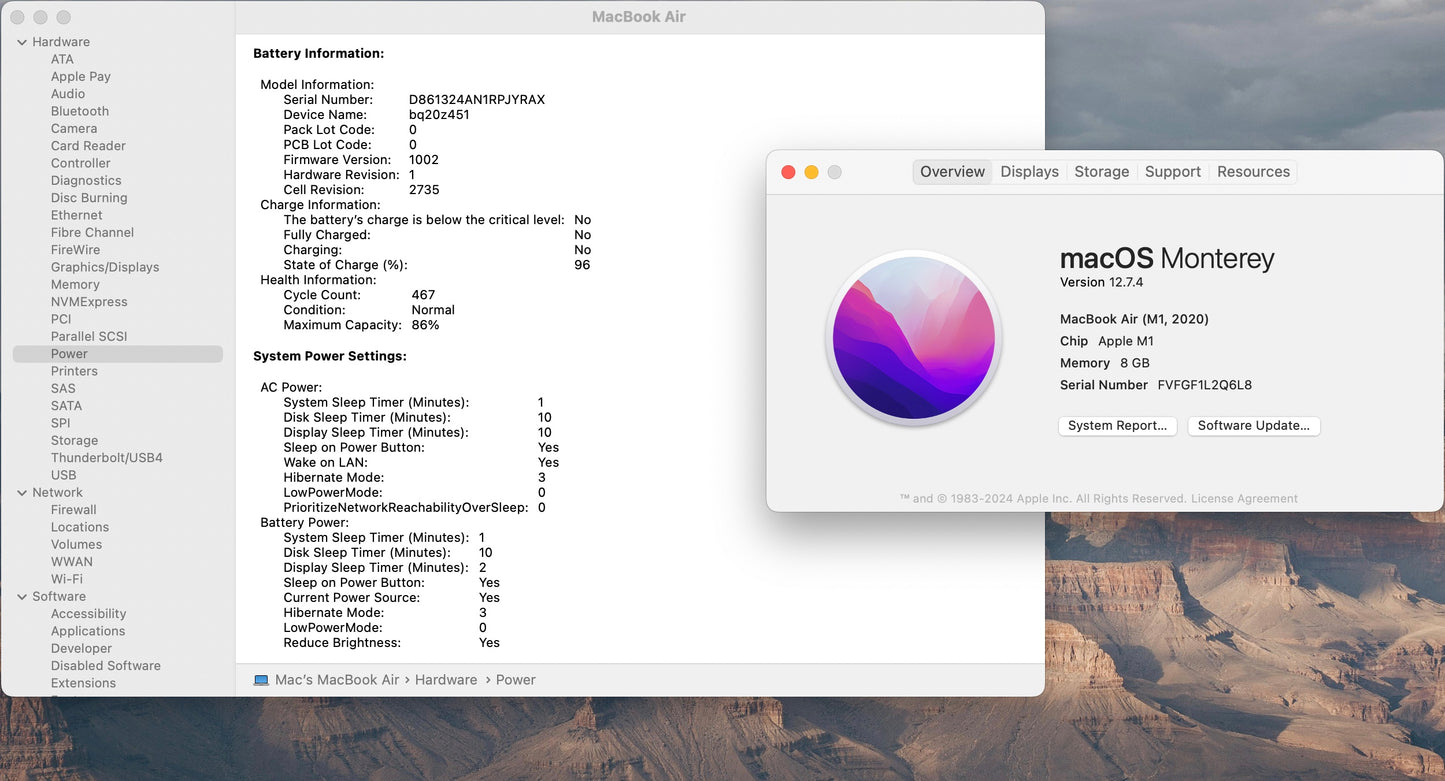1445x781 pixels.
Task: Click the Cycle Count value 467
Action: (423, 295)
